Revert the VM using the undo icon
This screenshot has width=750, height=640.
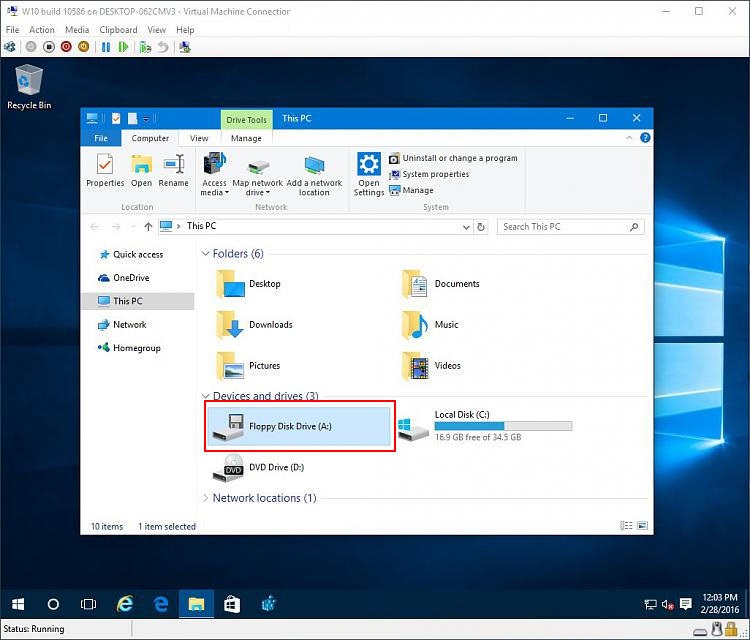tap(163, 47)
